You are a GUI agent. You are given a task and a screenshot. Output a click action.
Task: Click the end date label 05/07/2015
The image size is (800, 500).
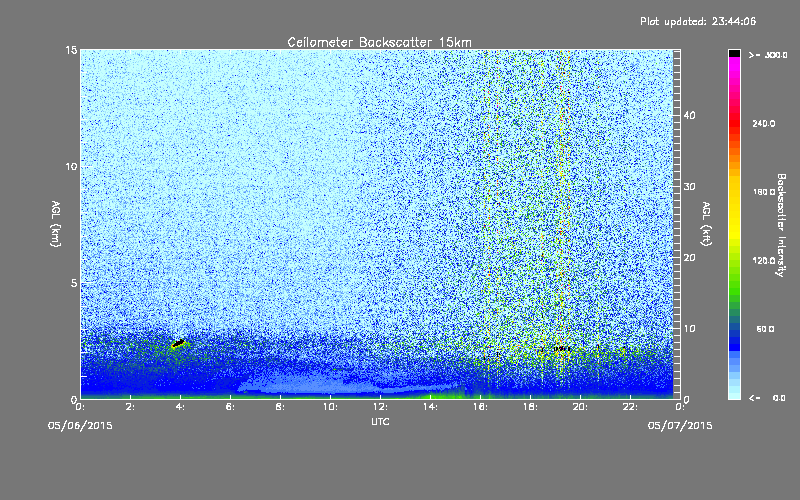click(x=680, y=426)
